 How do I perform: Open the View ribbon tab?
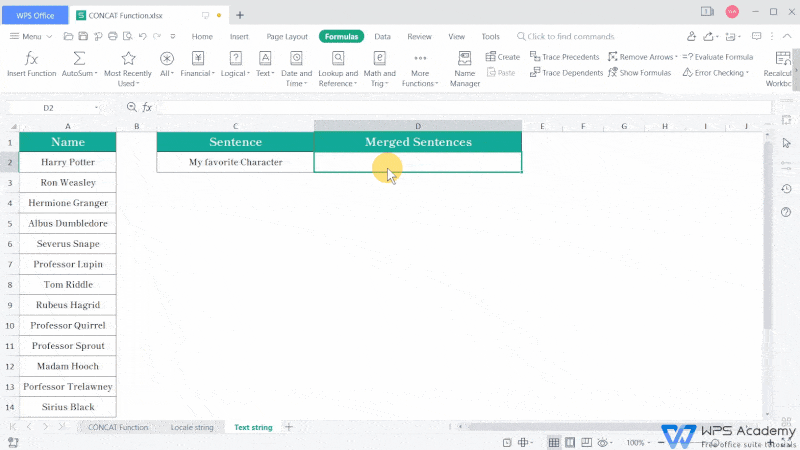(456, 37)
